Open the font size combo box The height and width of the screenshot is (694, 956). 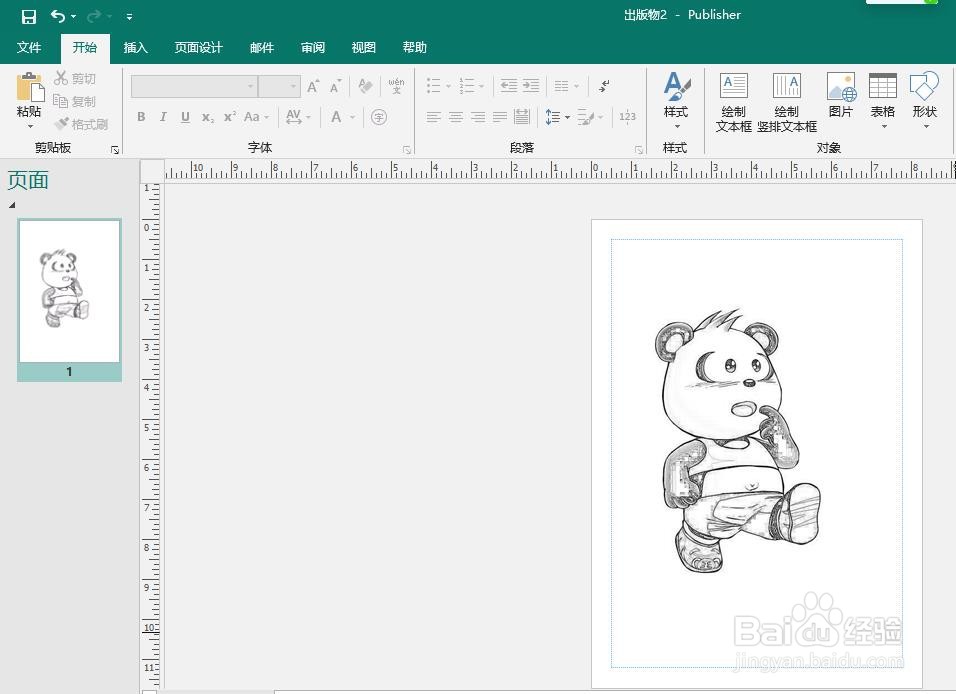point(279,87)
